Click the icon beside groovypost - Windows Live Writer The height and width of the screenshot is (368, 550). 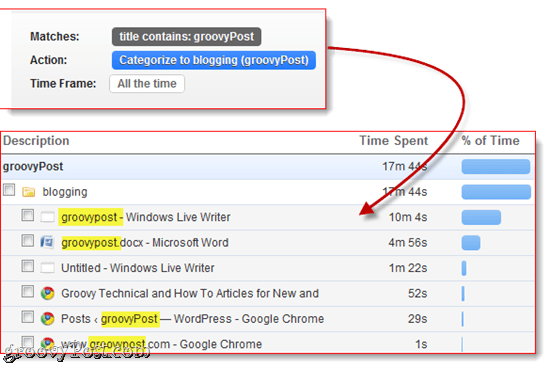pyautogui.click(x=47, y=217)
